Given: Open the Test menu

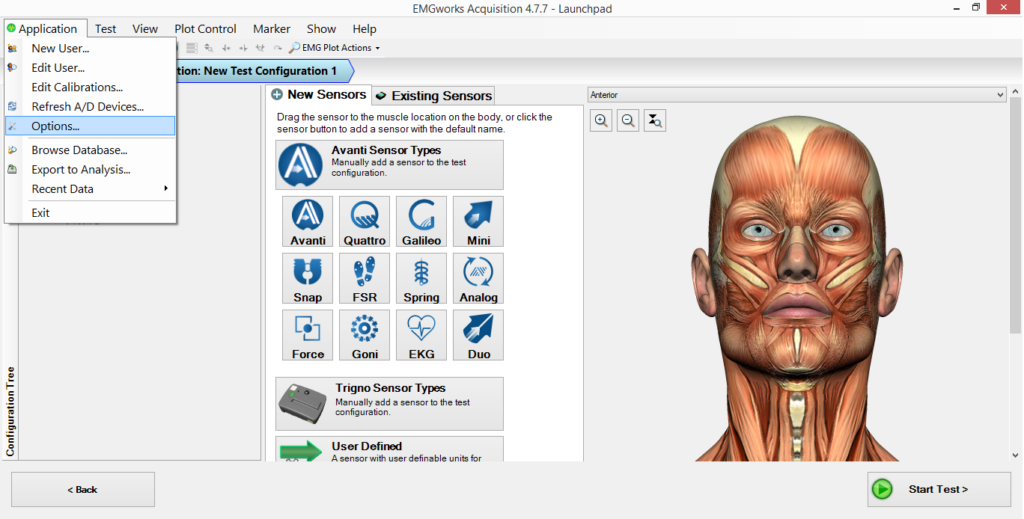Looking at the screenshot, I should coord(105,29).
